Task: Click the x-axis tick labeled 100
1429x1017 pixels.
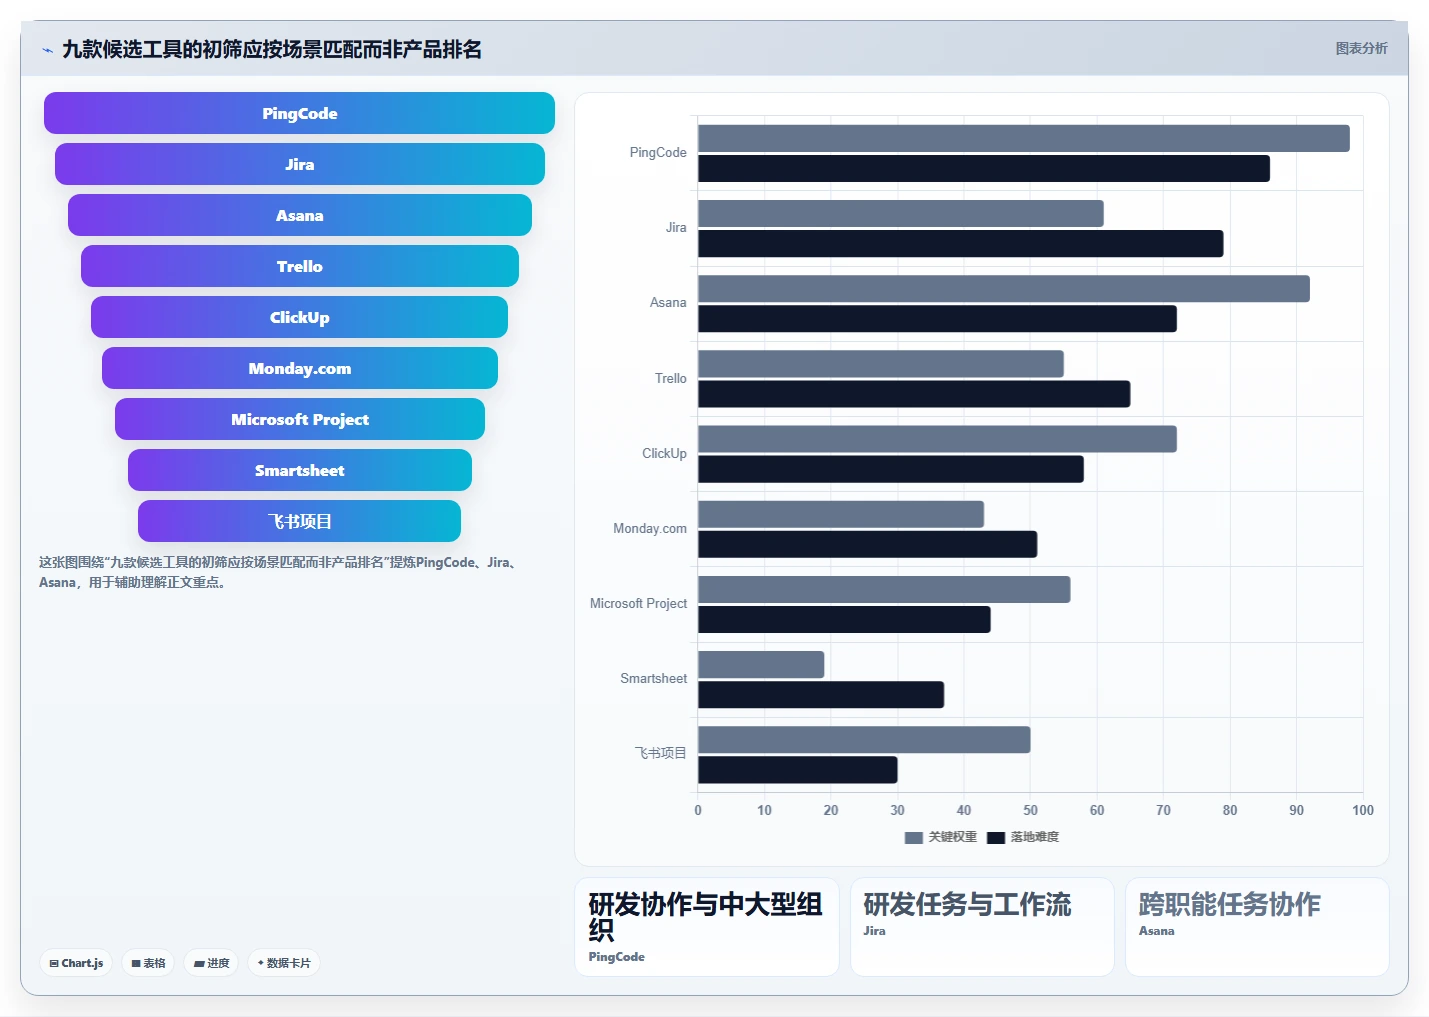Action: tap(1362, 810)
